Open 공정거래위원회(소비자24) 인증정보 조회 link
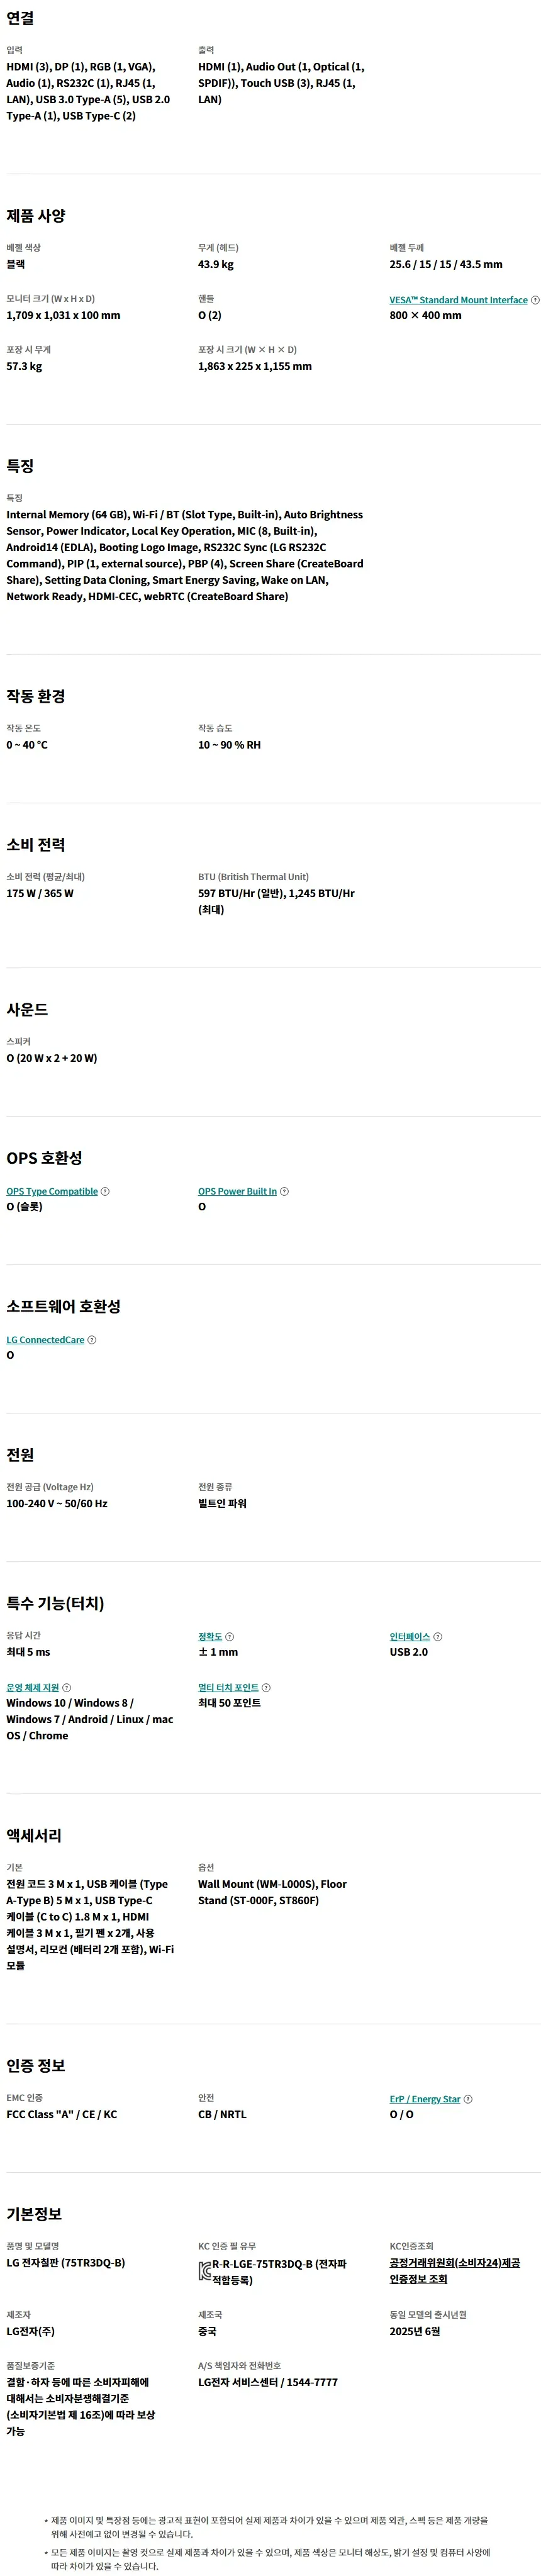Screen dimensions: 541x2576 455,2271
